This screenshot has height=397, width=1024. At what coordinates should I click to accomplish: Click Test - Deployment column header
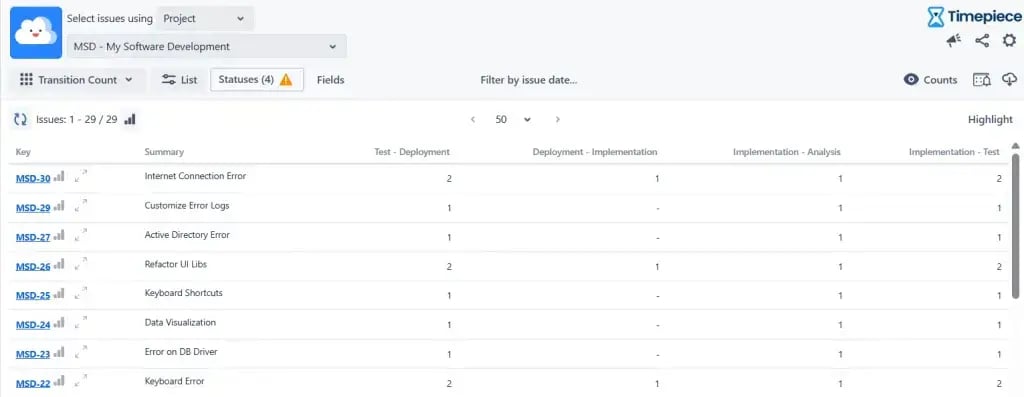pyautogui.click(x=412, y=151)
